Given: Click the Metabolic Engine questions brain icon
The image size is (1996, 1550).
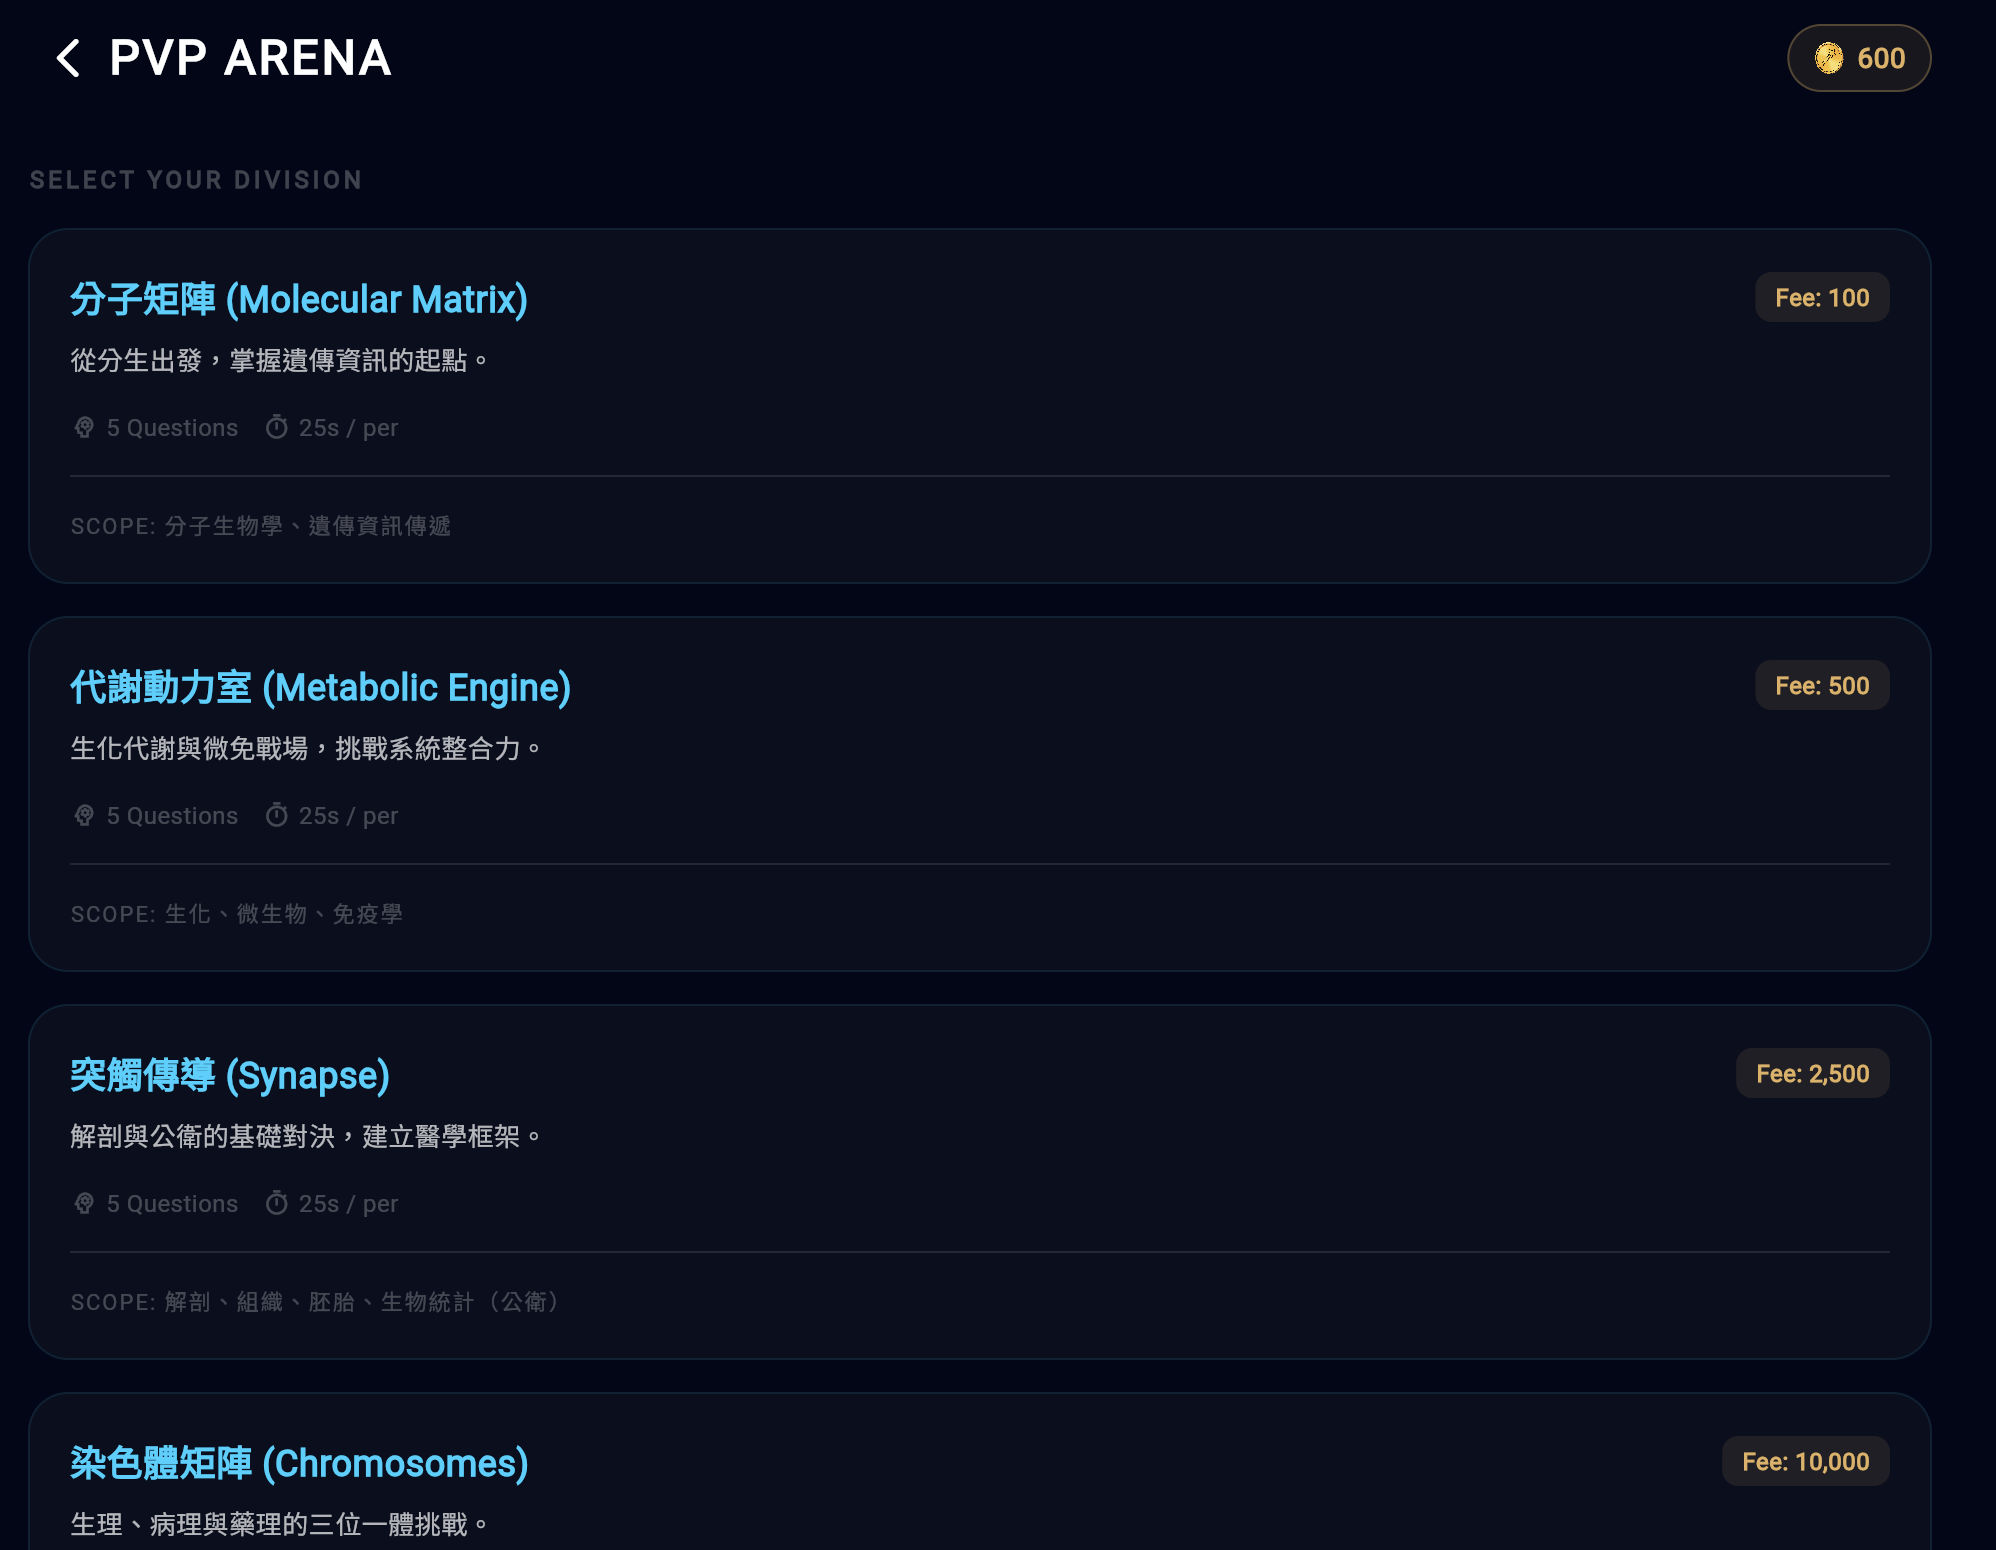Looking at the screenshot, I should (x=84, y=816).
